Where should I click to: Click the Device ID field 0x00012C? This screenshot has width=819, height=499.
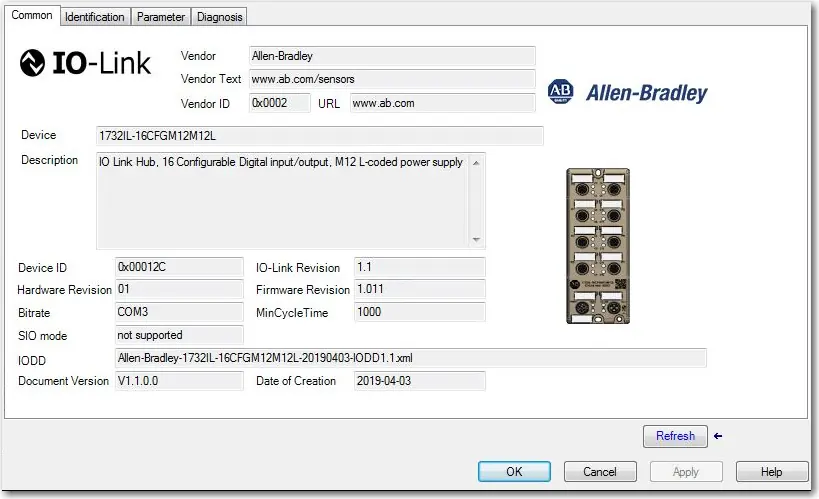point(179,266)
